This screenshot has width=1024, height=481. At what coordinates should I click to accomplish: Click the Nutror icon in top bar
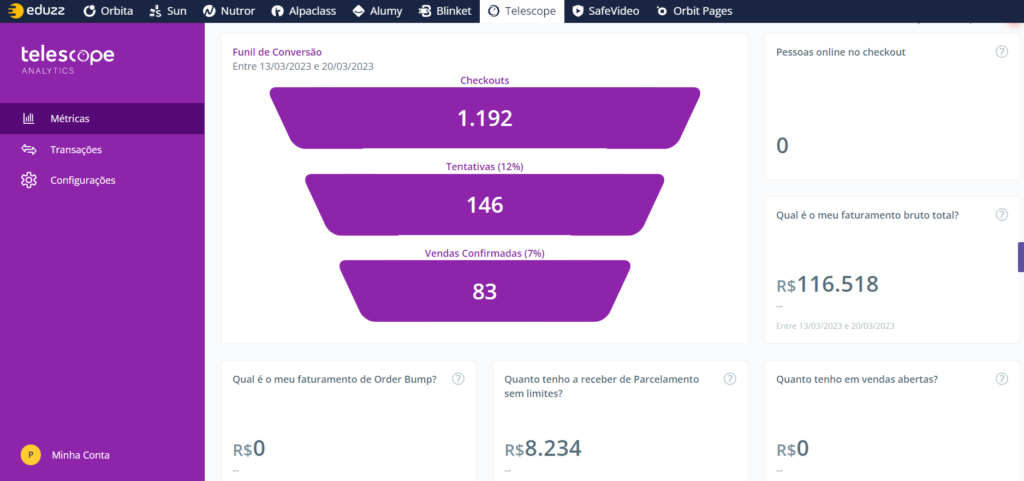coord(210,11)
